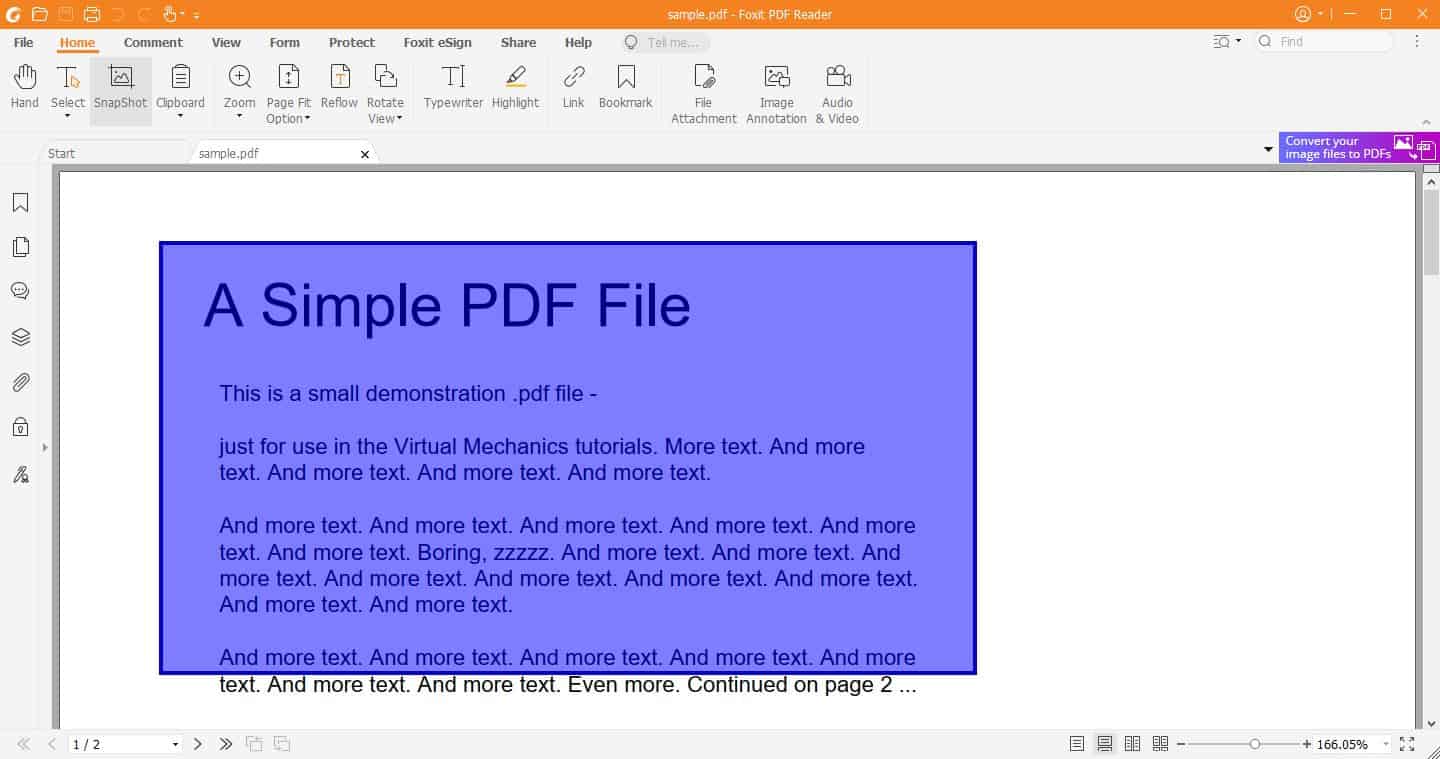The height and width of the screenshot is (759, 1440).
Task: Open the Clipboard tool
Action: (180, 85)
